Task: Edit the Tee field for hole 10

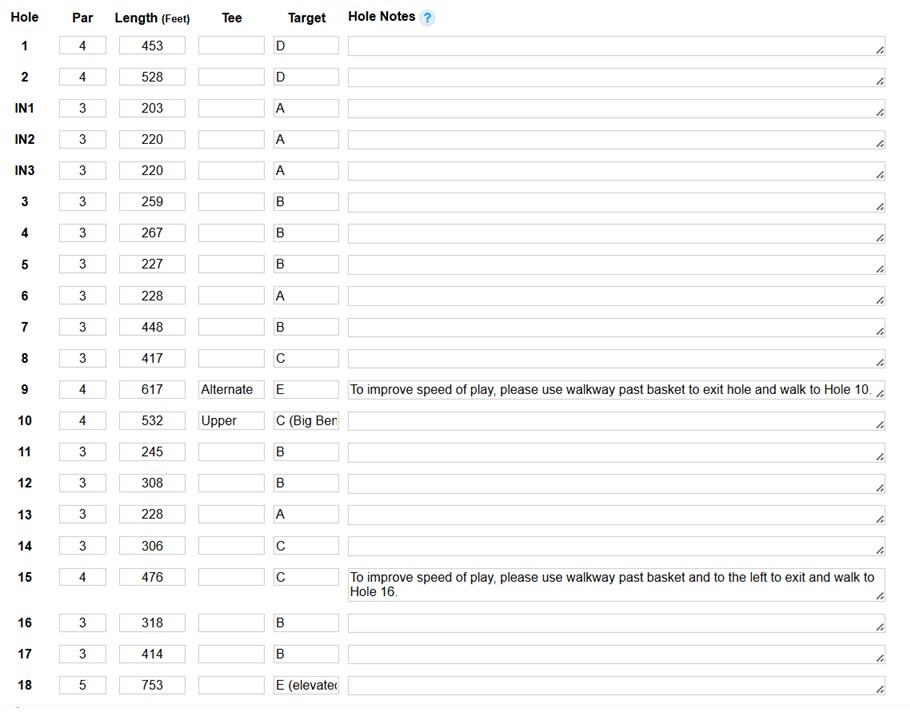Action: 231,421
